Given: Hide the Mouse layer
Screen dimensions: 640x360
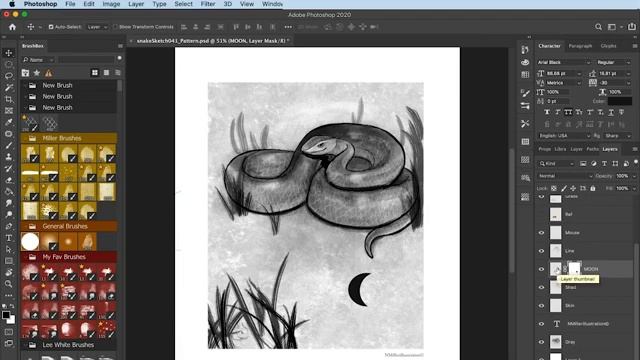Looking at the screenshot, I should point(542,233).
